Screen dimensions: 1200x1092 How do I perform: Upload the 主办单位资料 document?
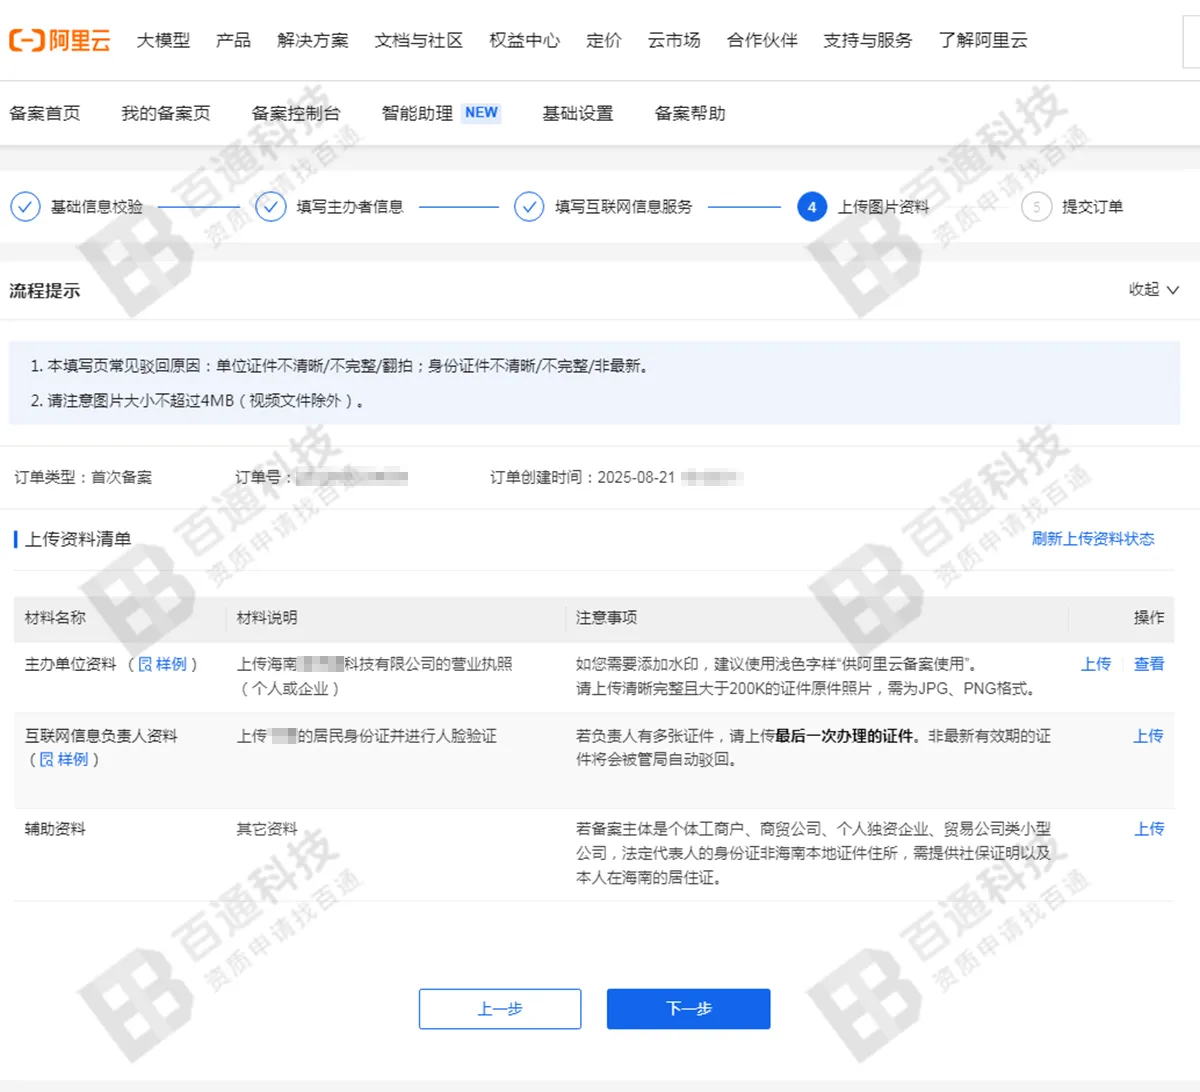pyautogui.click(x=1096, y=664)
